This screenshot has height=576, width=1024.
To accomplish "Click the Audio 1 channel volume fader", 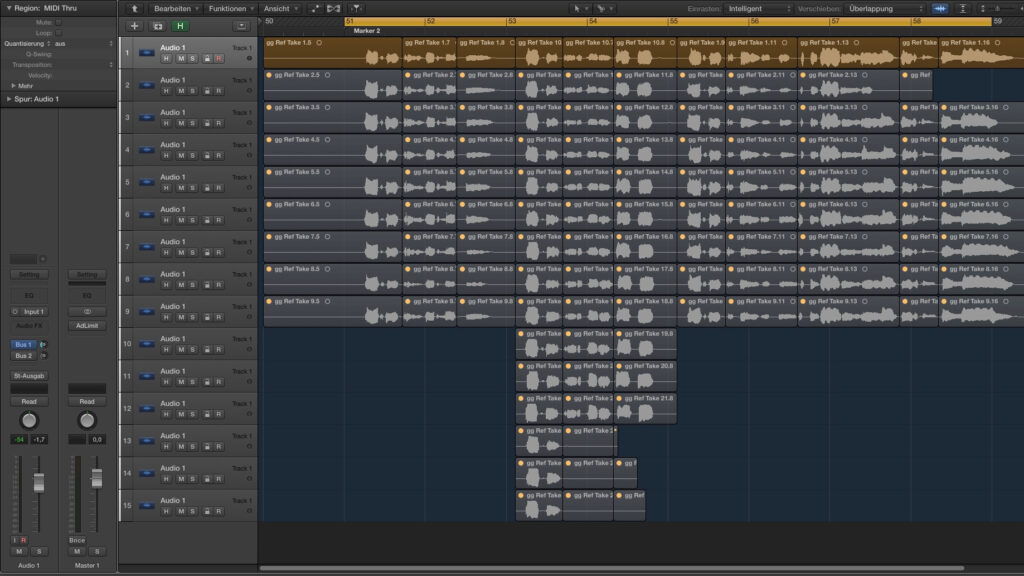I will (39, 483).
